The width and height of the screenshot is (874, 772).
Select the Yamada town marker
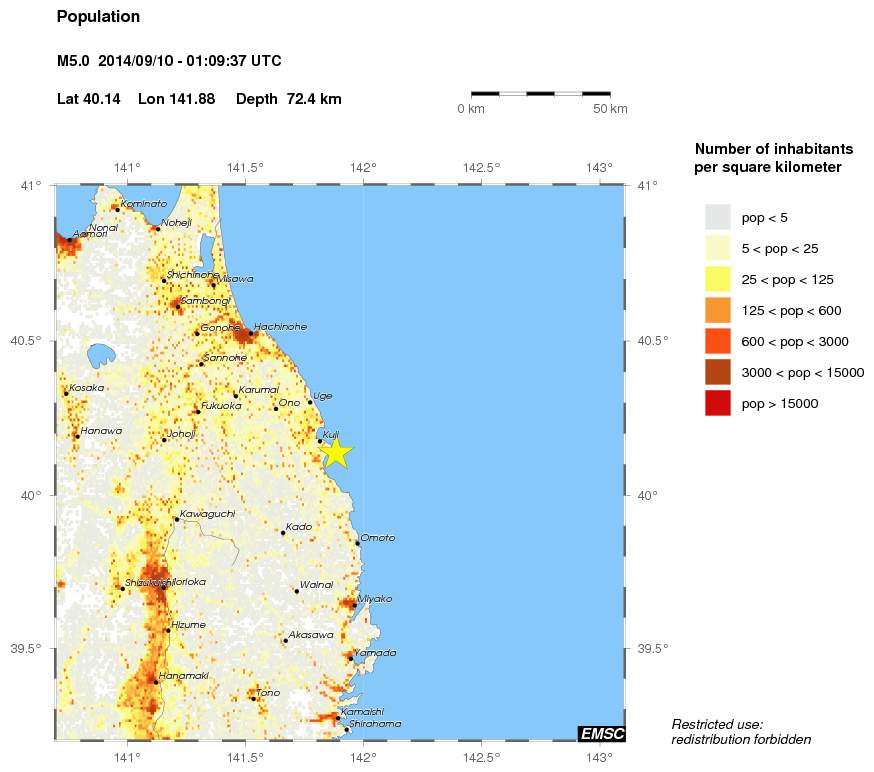pyautogui.click(x=351, y=660)
